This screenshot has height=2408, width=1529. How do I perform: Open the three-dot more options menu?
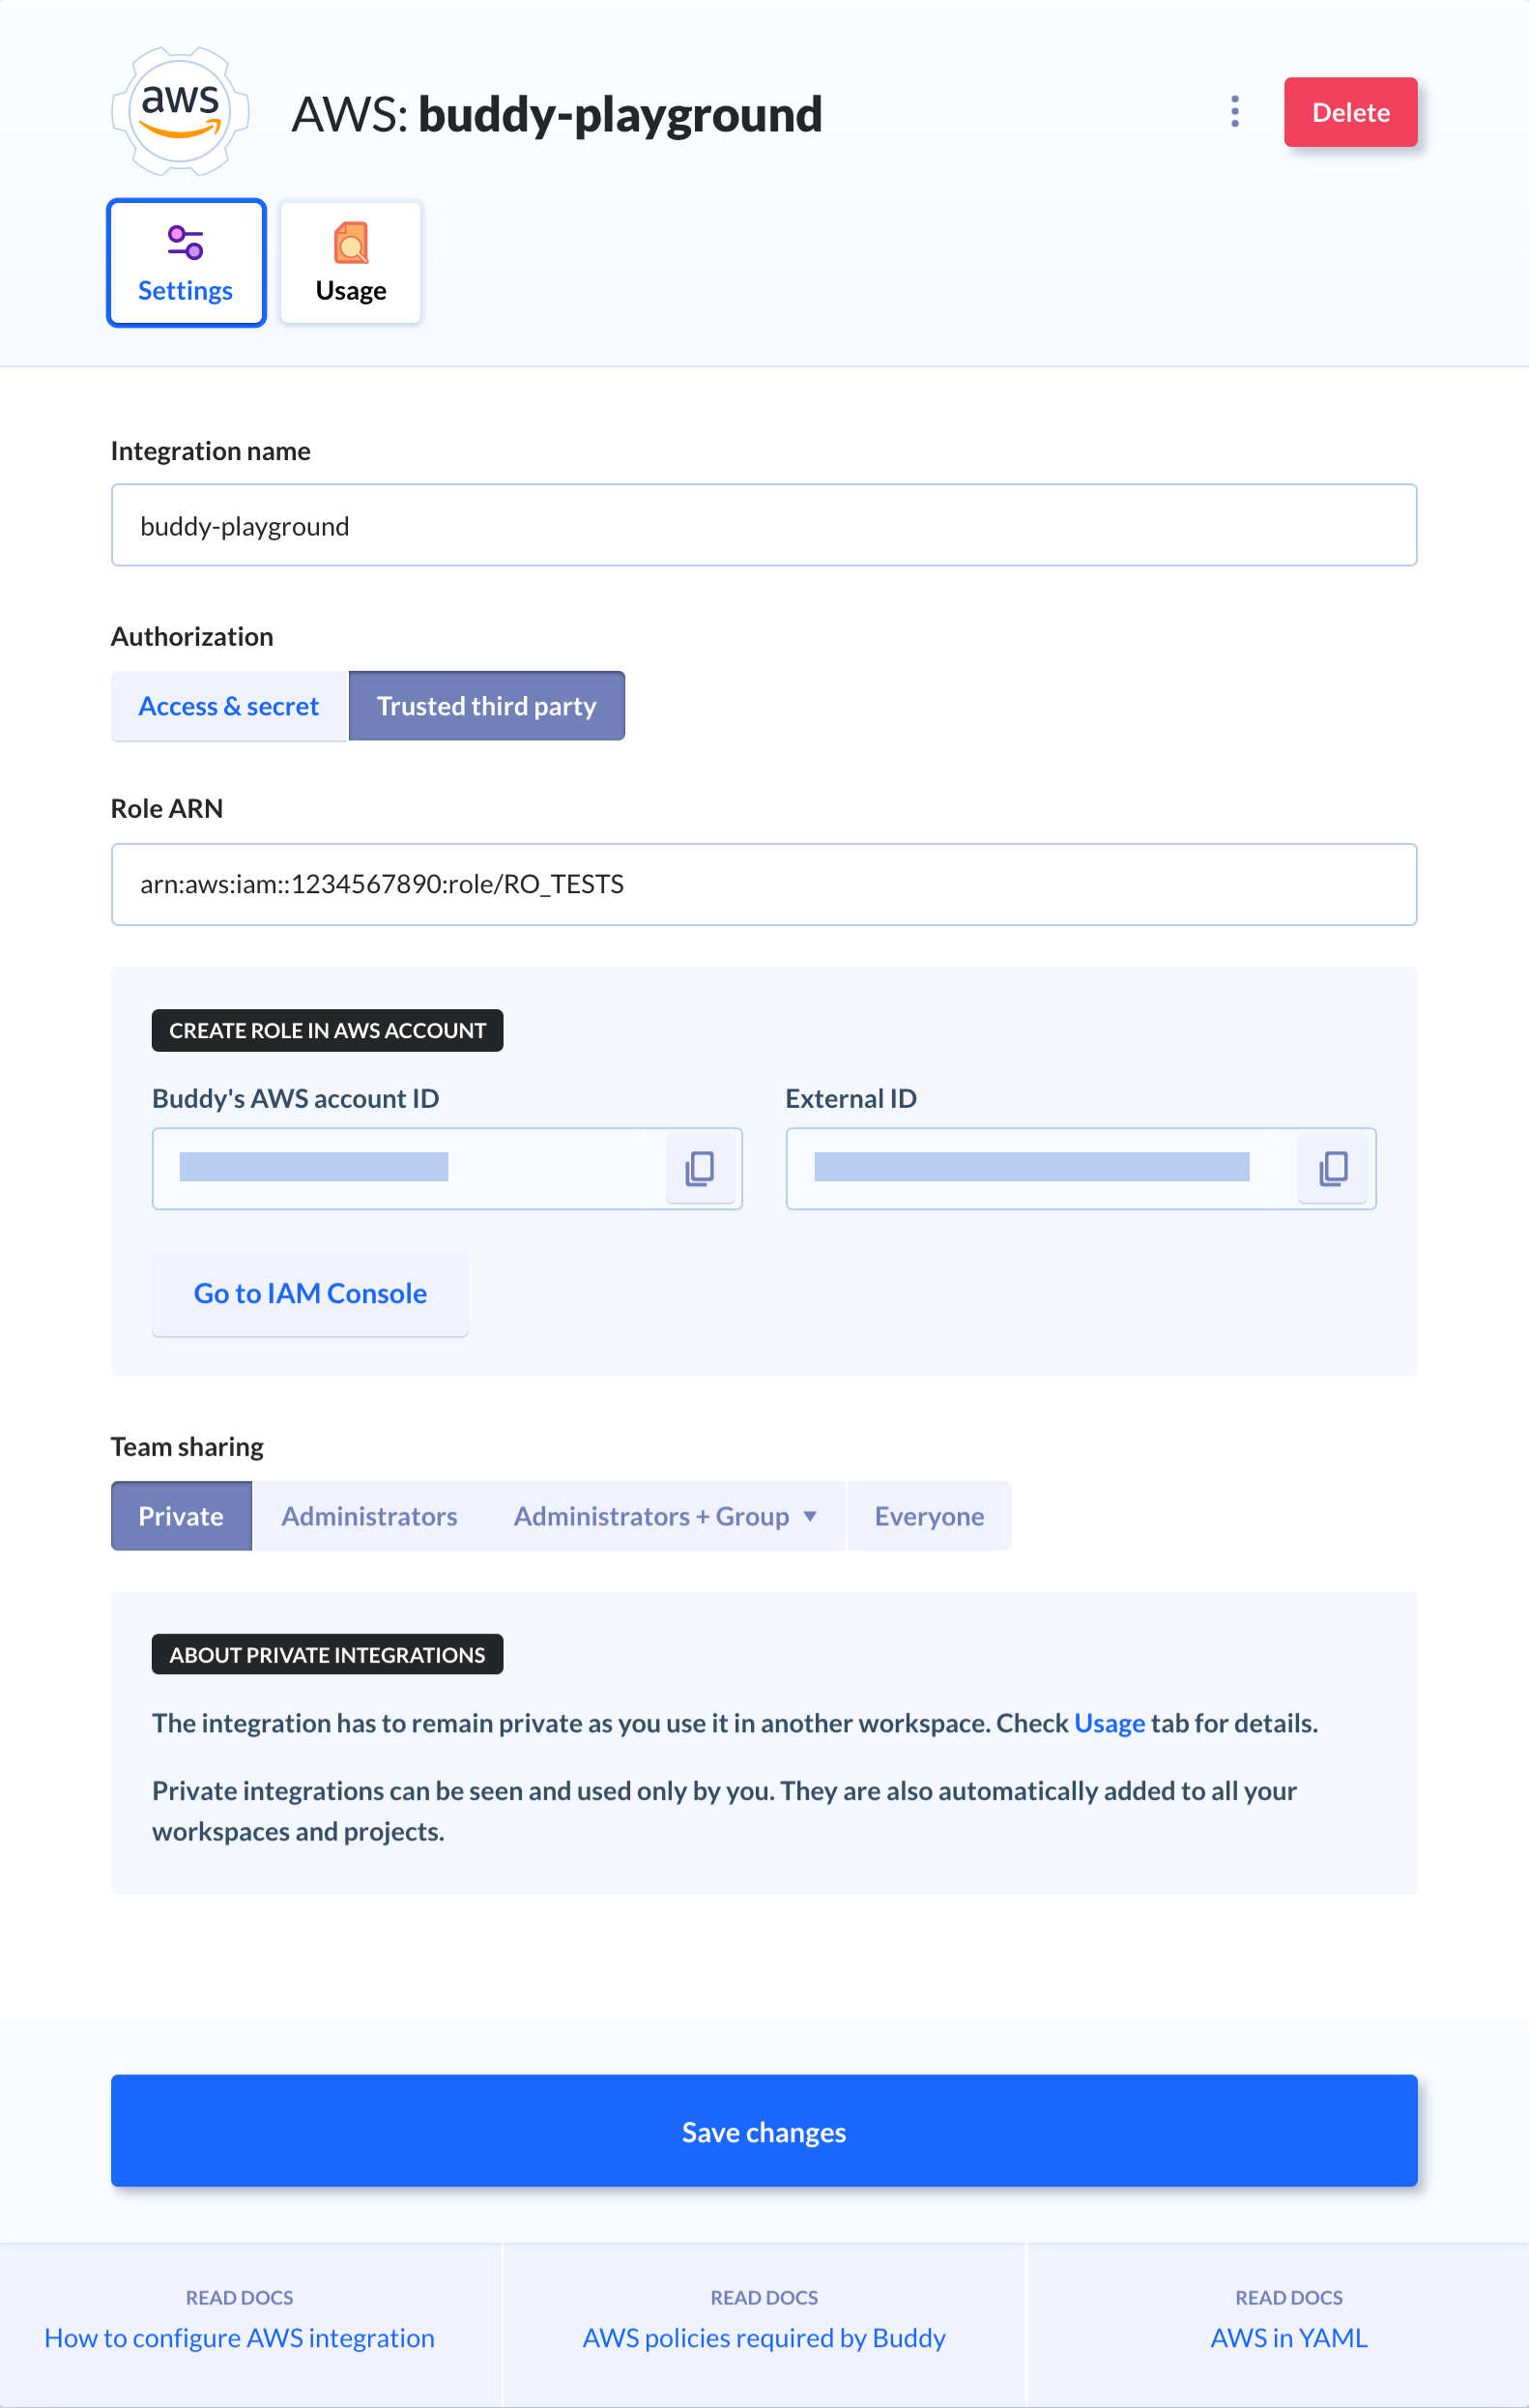click(1235, 112)
